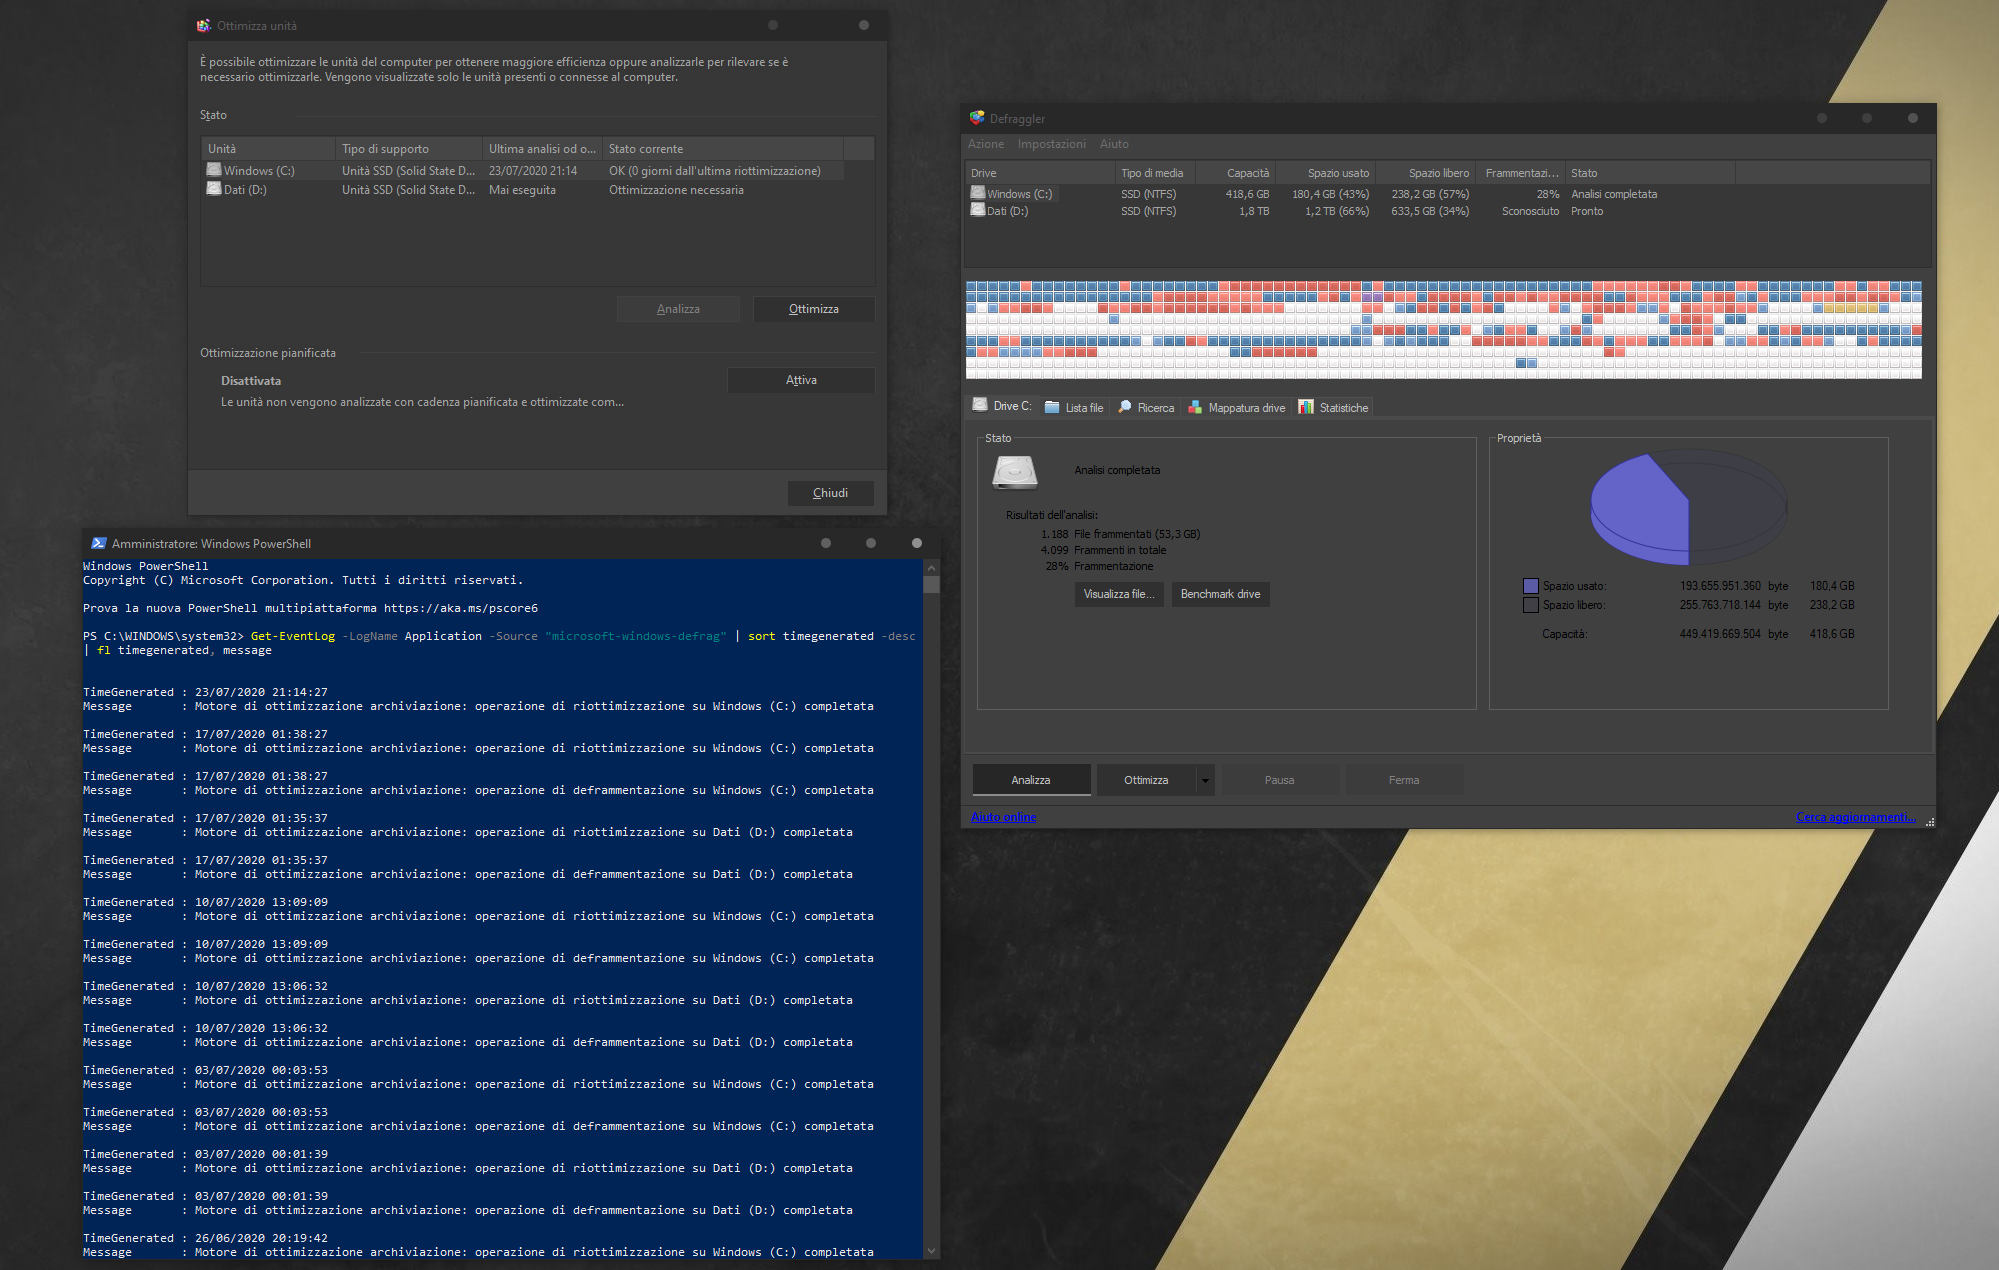Click Attiva to enable scheduled optimization
The image size is (1999, 1270).
pos(800,380)
